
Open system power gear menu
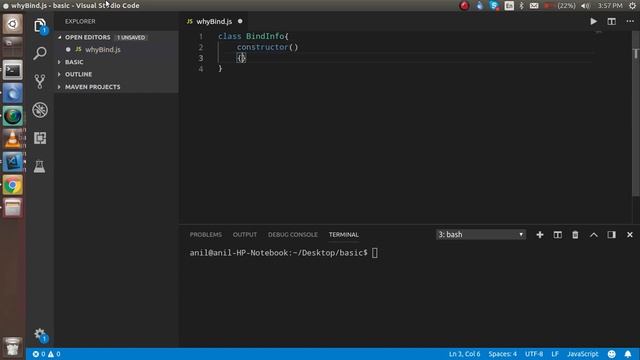click(x=632, y=6)
